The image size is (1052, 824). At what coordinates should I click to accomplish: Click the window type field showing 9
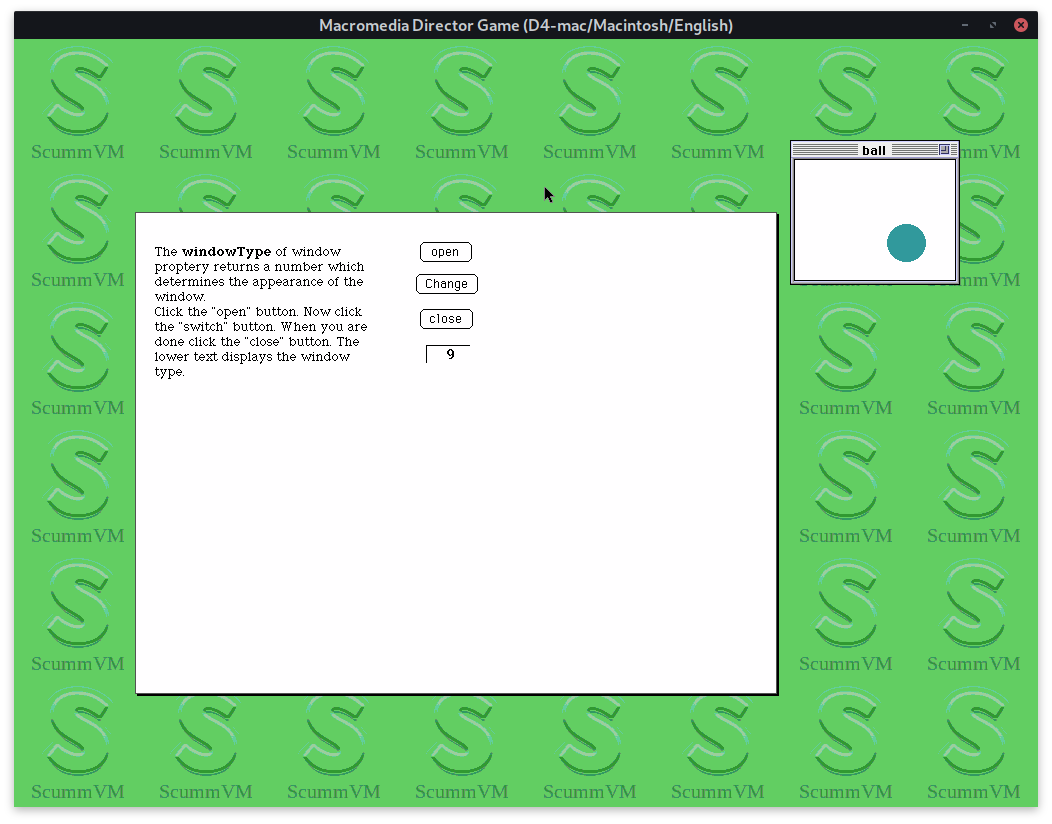[448, 354]
